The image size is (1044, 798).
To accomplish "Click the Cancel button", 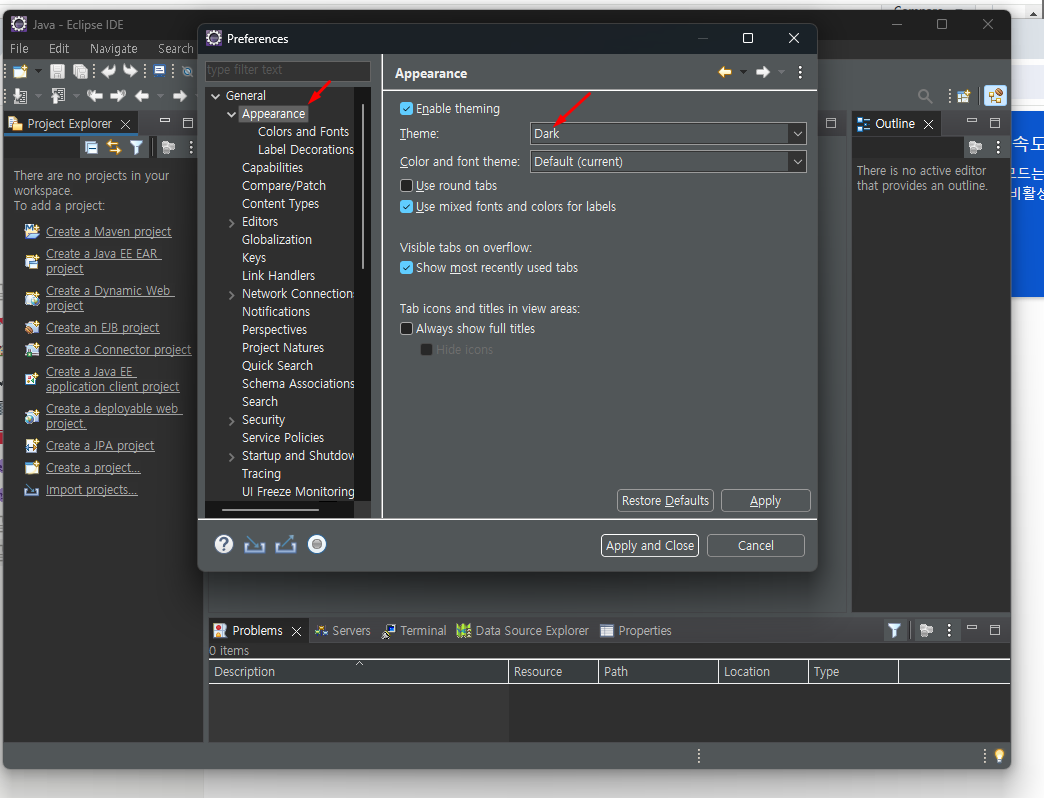I will 756,545.
